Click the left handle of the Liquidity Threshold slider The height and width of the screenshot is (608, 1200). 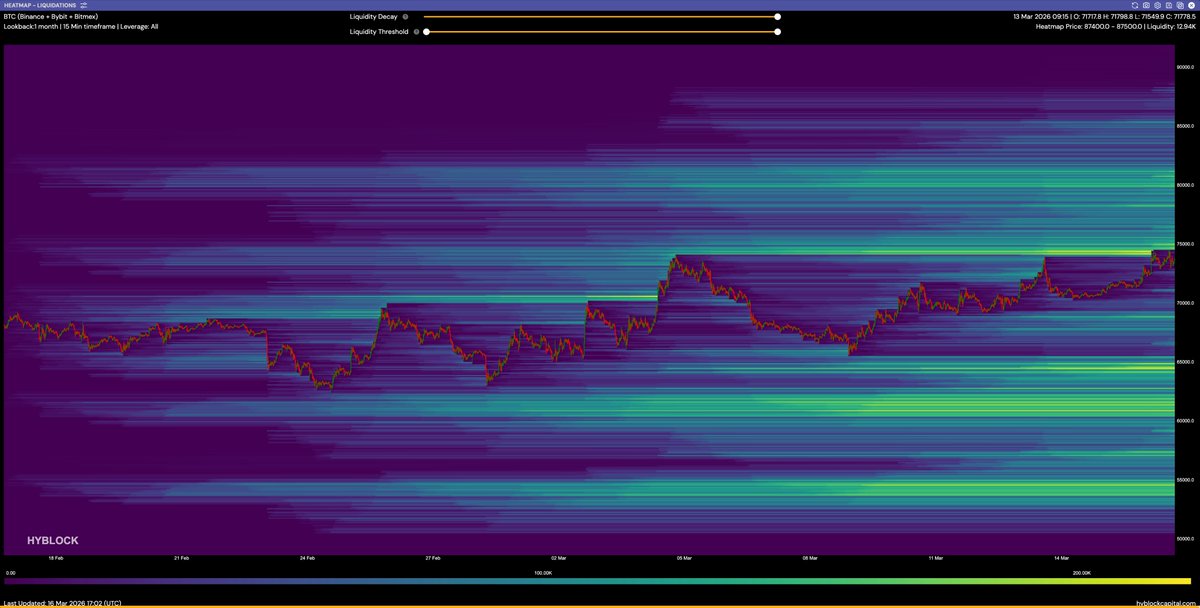pos(426,31)
